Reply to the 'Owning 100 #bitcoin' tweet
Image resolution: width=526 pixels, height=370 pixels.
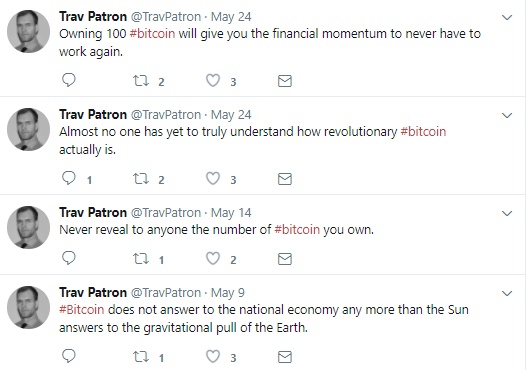(69, 80)
